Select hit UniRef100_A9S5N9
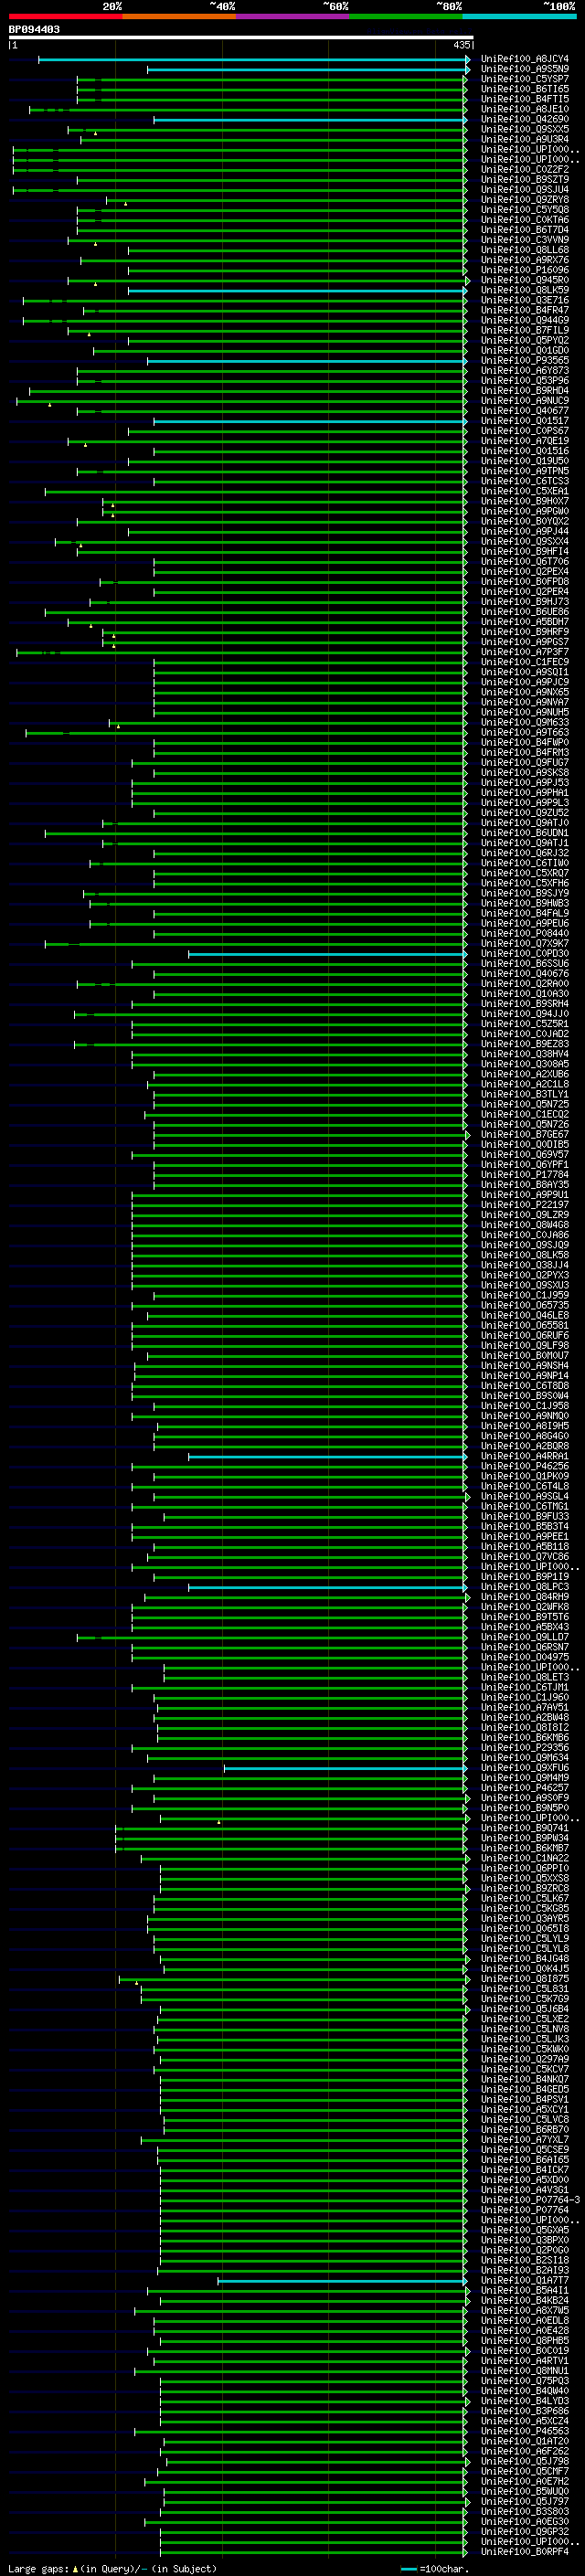This screenshot has width=585, height=2576. coord(525,69)
